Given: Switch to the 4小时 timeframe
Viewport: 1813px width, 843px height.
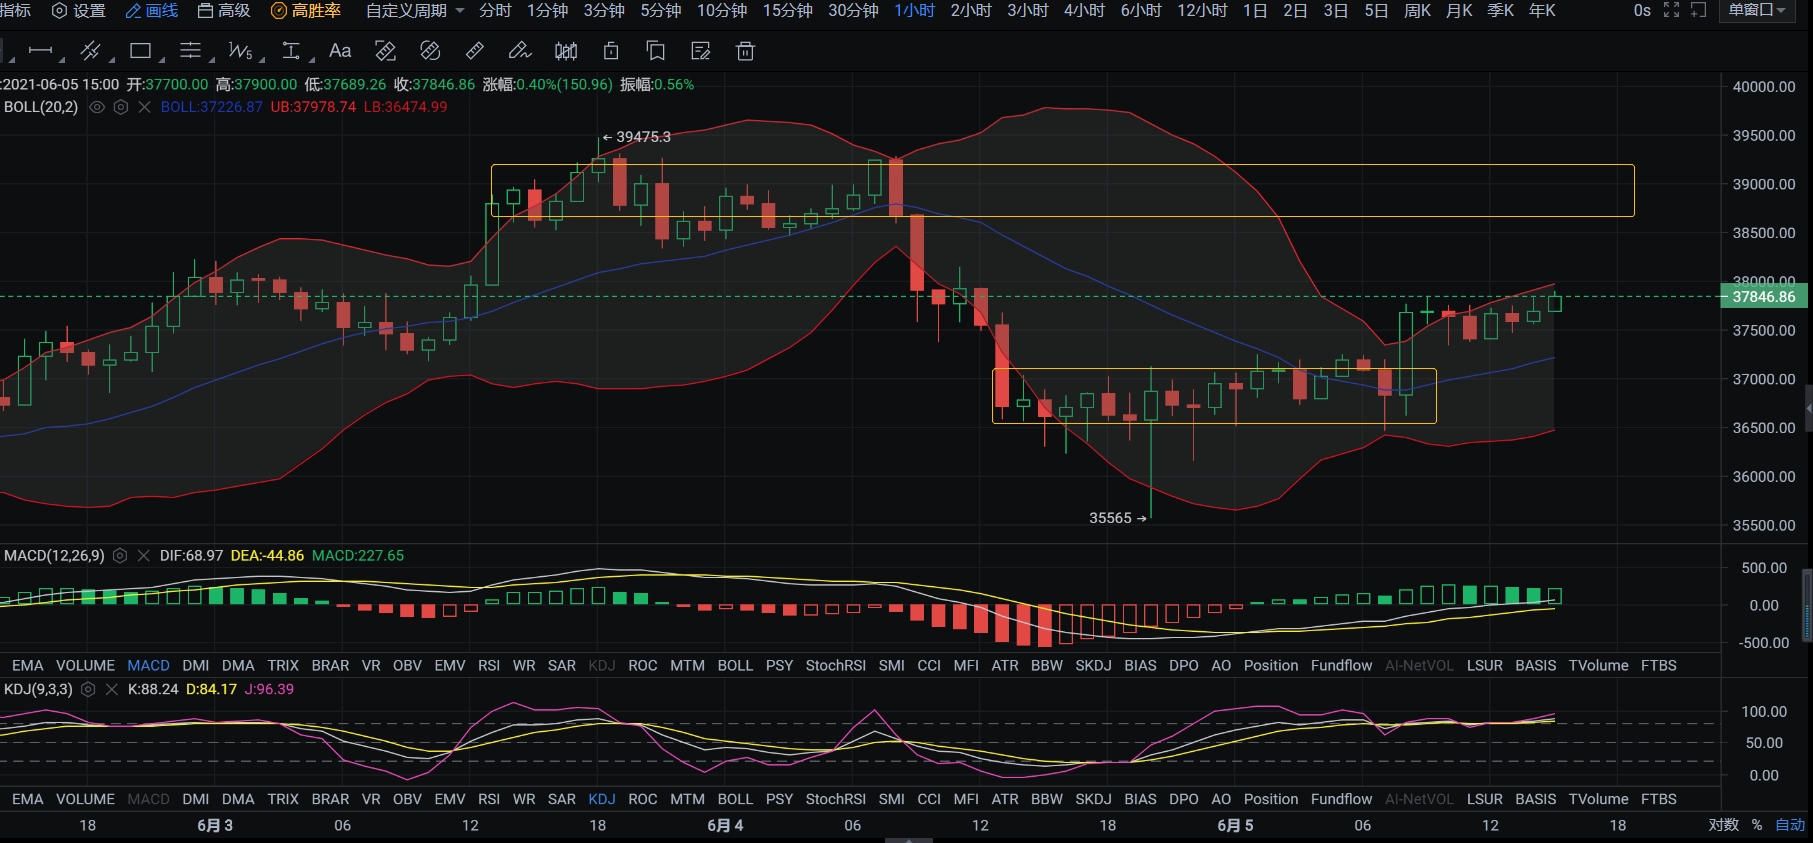Looking at the screenshot, I should pyautogui.click(x=1084, y=10).
